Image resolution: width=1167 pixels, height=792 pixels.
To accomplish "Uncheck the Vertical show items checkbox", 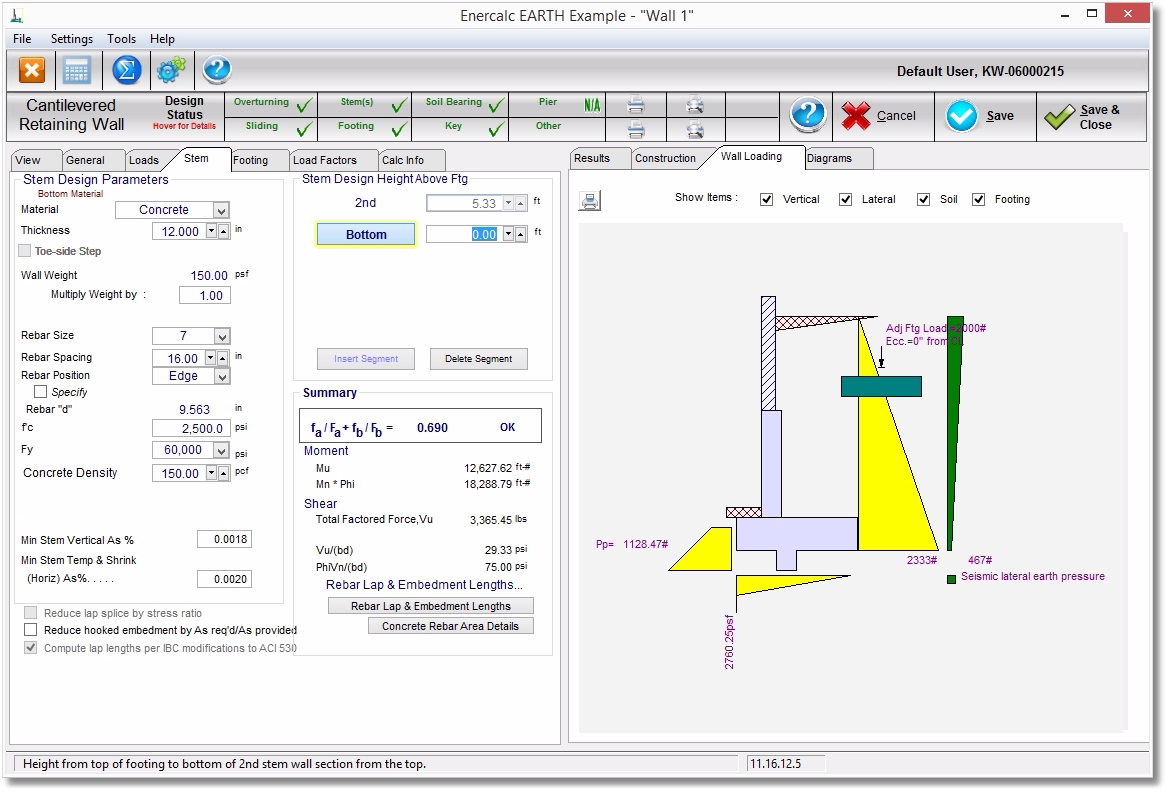I will click(x=767, y=200).
